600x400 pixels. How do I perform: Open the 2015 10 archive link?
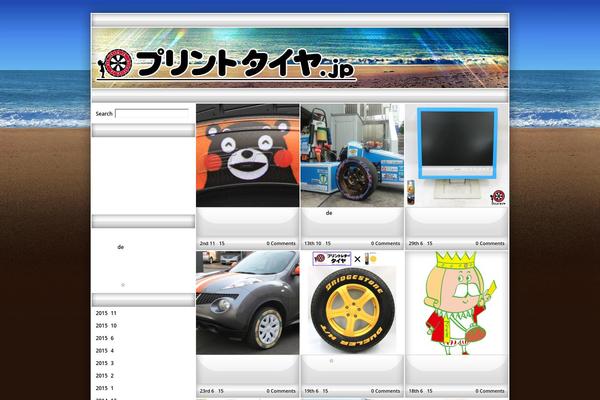(x=106, y=326)
